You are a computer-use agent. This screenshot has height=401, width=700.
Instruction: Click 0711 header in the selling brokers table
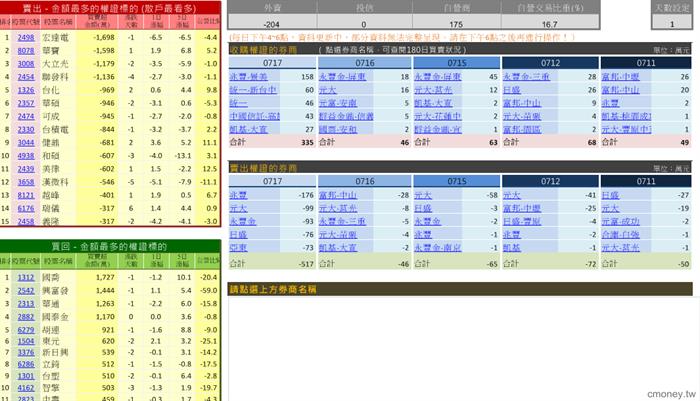[646, 181]
